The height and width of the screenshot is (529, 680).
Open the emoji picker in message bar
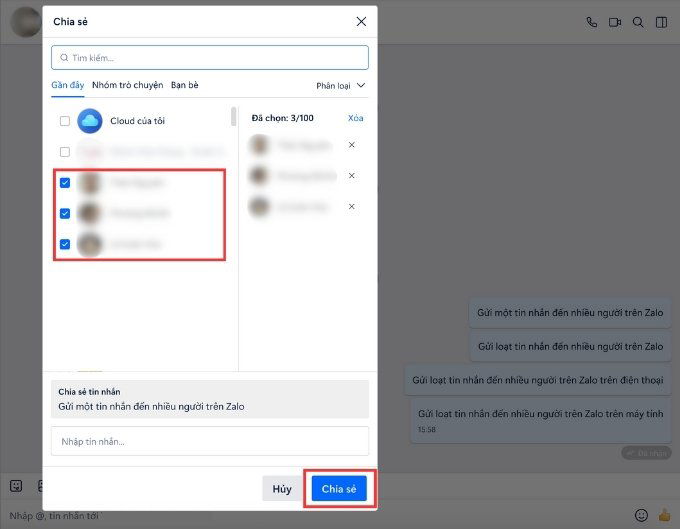[x=641, y=515]
